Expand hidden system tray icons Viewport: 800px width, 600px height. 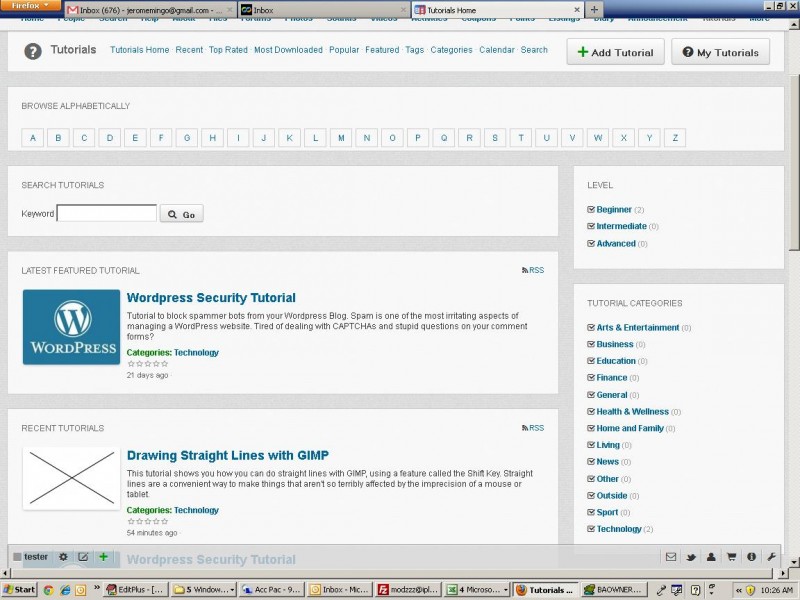click(x=738, y=590)
